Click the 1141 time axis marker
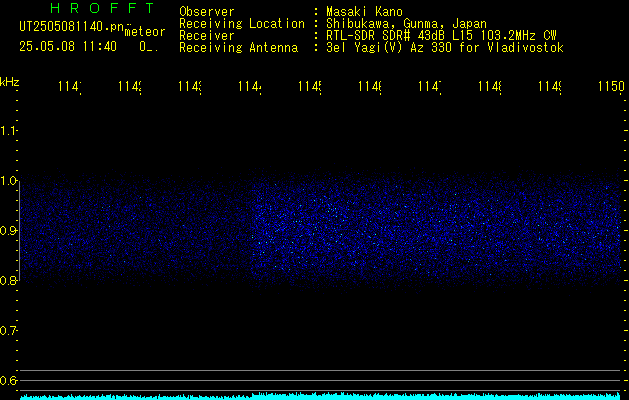 pos(70,86)
